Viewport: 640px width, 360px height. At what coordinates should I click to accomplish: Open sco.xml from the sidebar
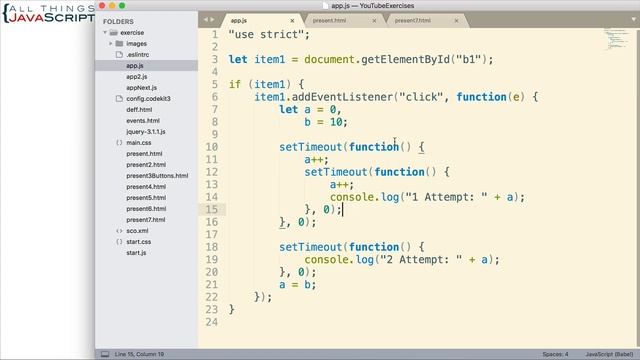[x=137, y=231]
